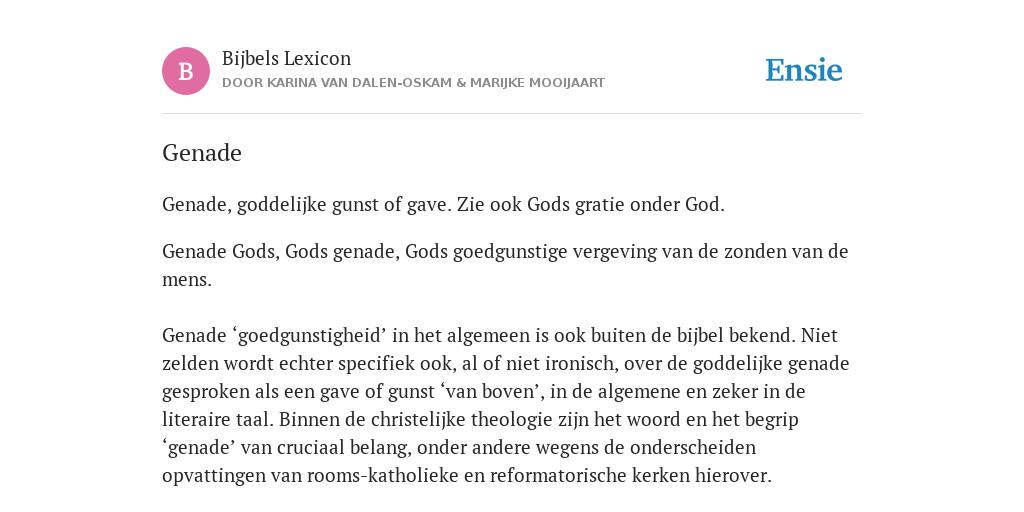This screenshot has width=1024, height=512.
Task: Open the Bijbels Lexicon title
Action: [287, 59]
